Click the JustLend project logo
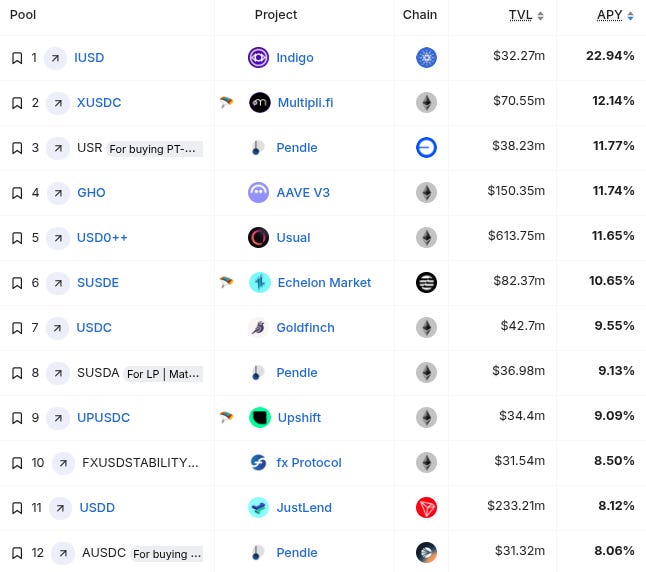The width and height of the screenshot is (646, 572). pos(258,508)
